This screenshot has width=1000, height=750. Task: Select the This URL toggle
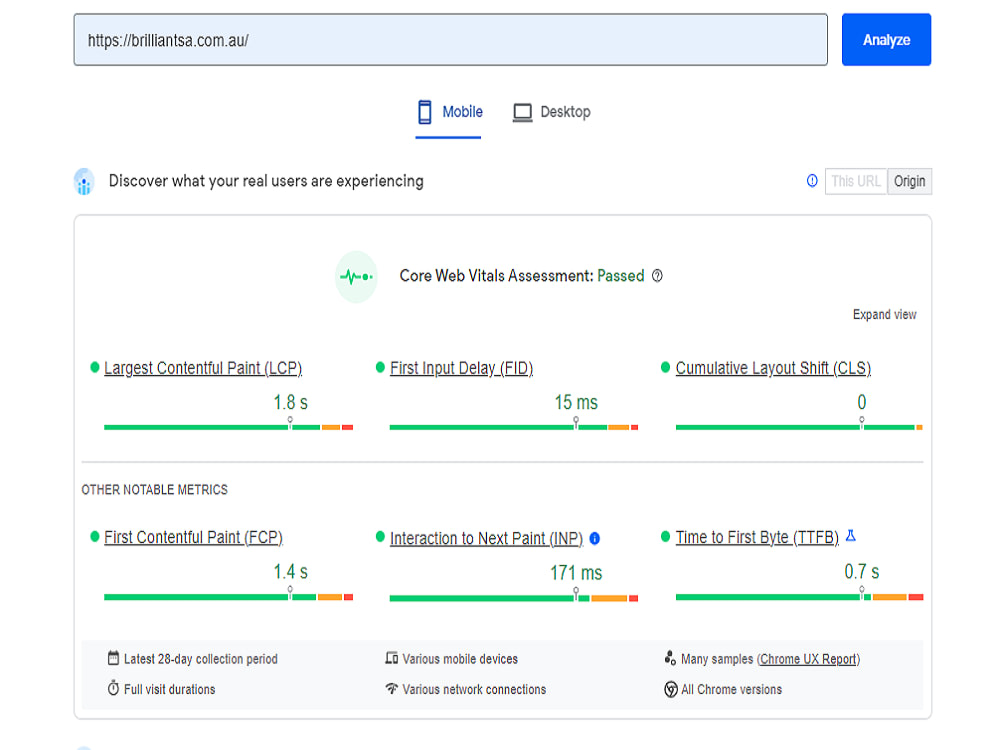click(856, 182)
